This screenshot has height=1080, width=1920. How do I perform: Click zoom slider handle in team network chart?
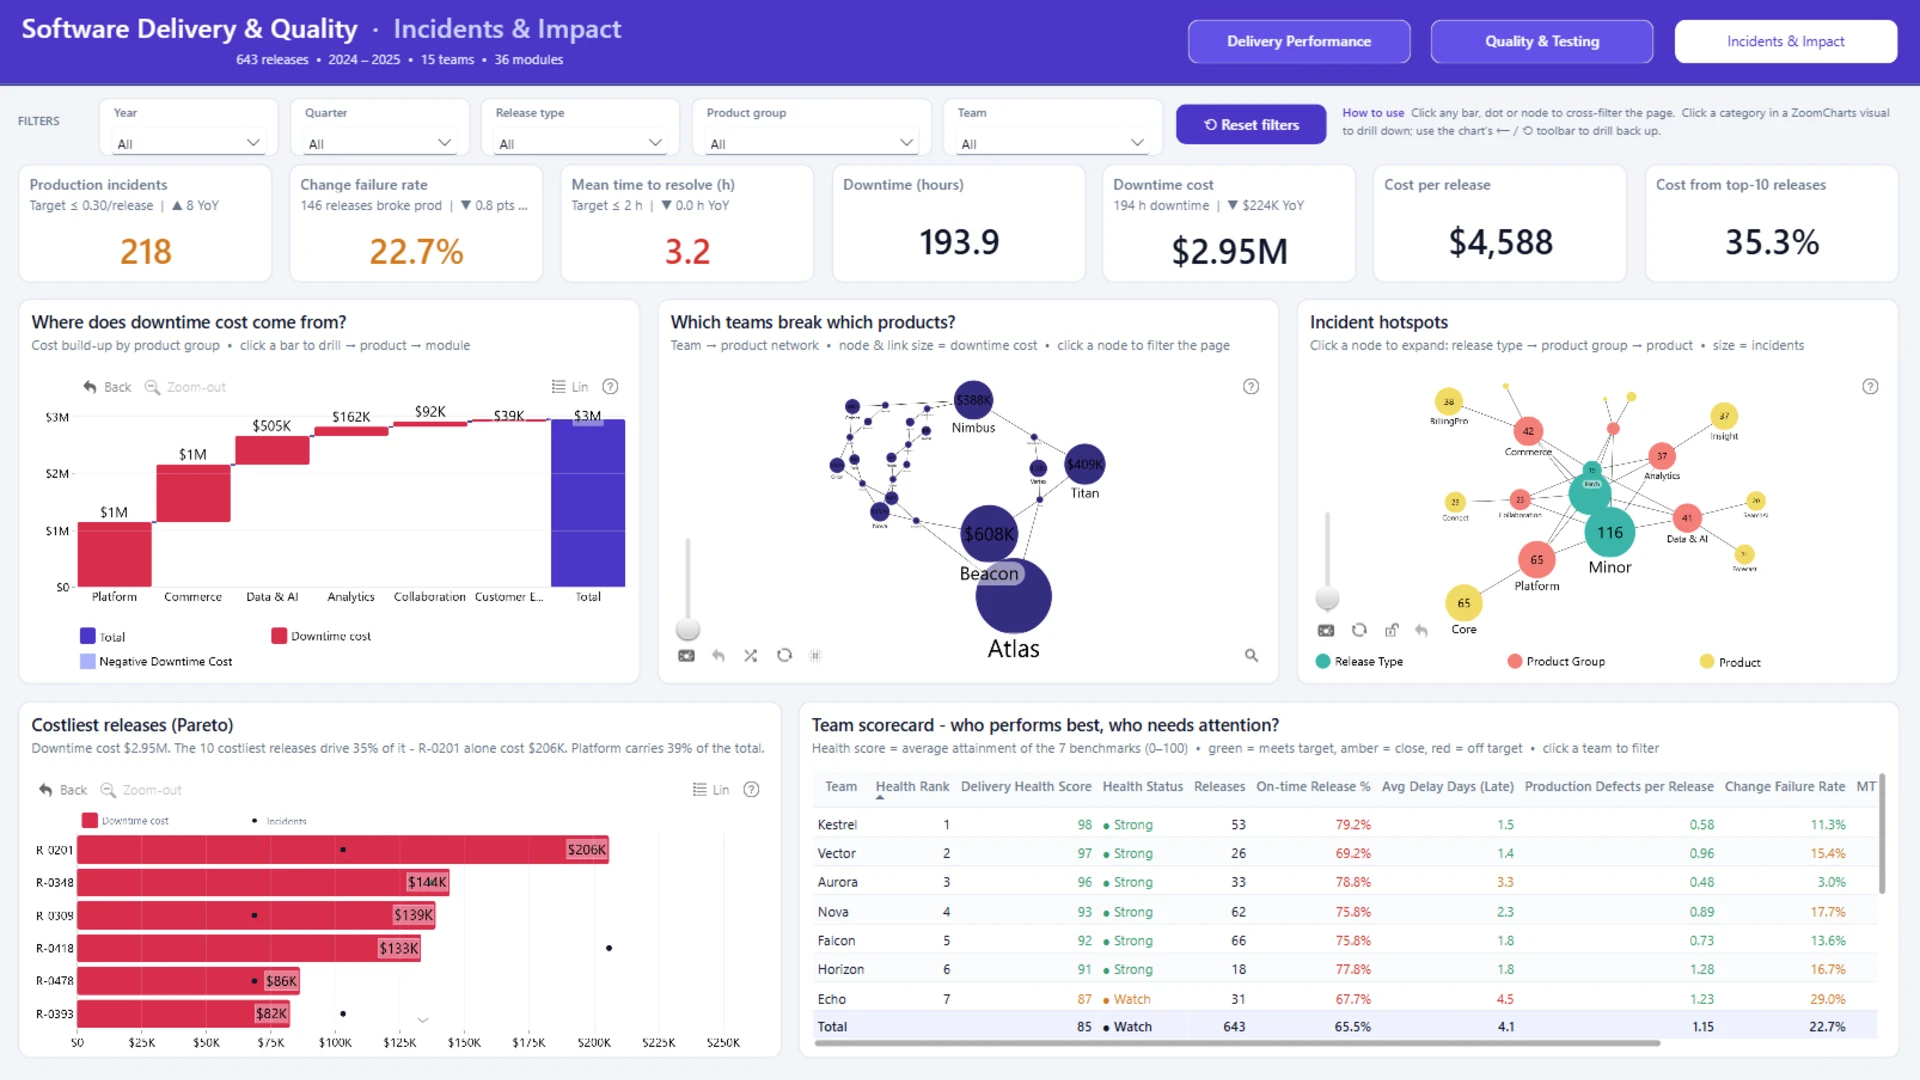(688, 629)
